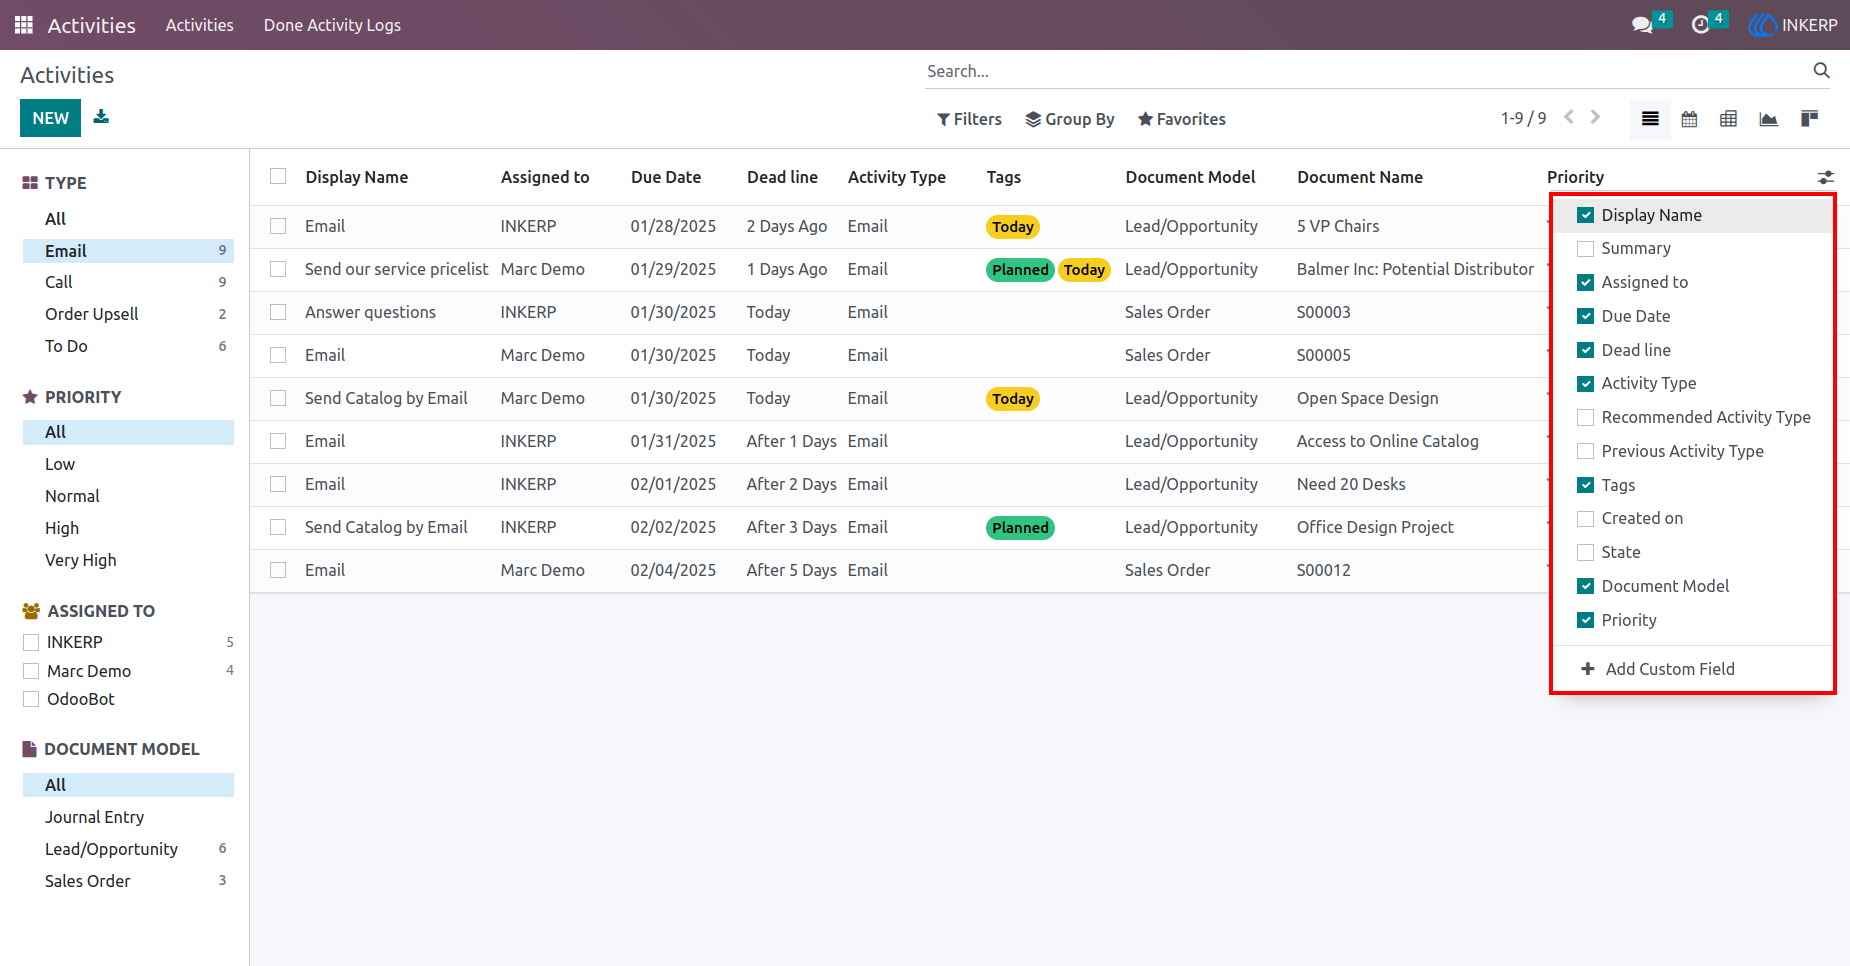Open the activities clock icon
This screenshot has height=966, width=1850.
click(1700, 25)
